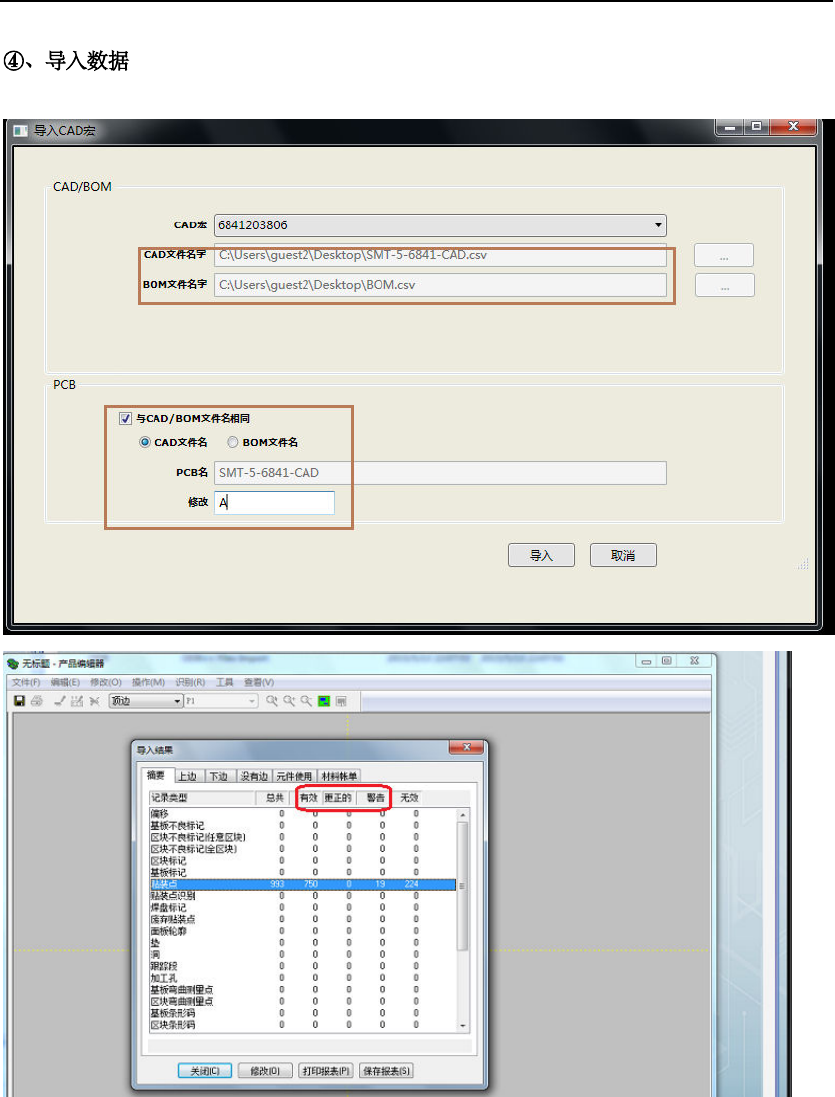This screenshot has width=835, height=1097.
Task: Click the 修改 revision input field
Action: (274, 502)
